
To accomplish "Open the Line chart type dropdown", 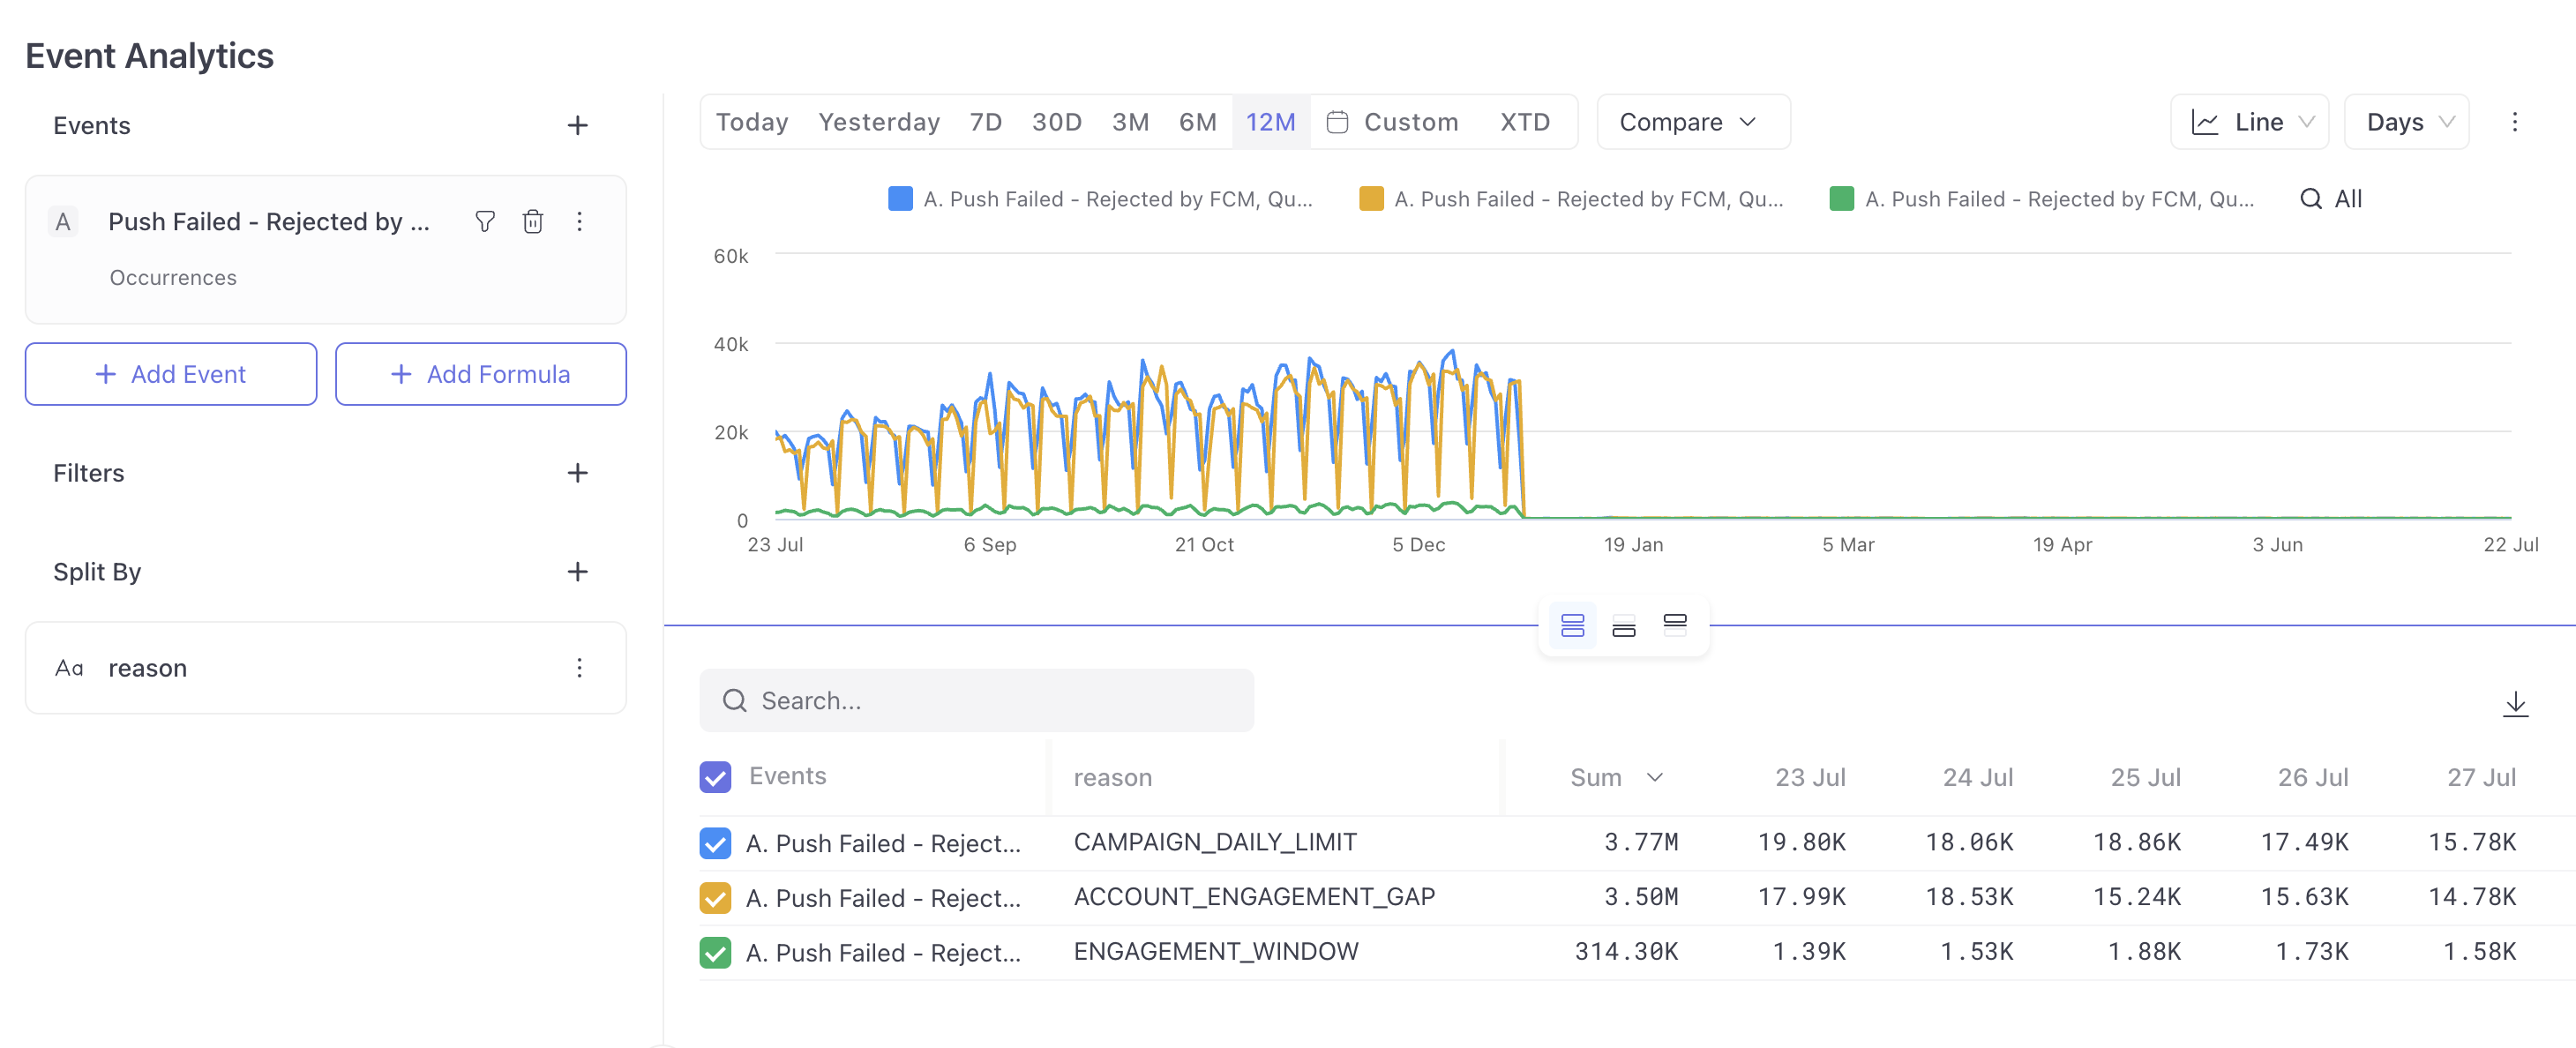I will point(2249,122).
